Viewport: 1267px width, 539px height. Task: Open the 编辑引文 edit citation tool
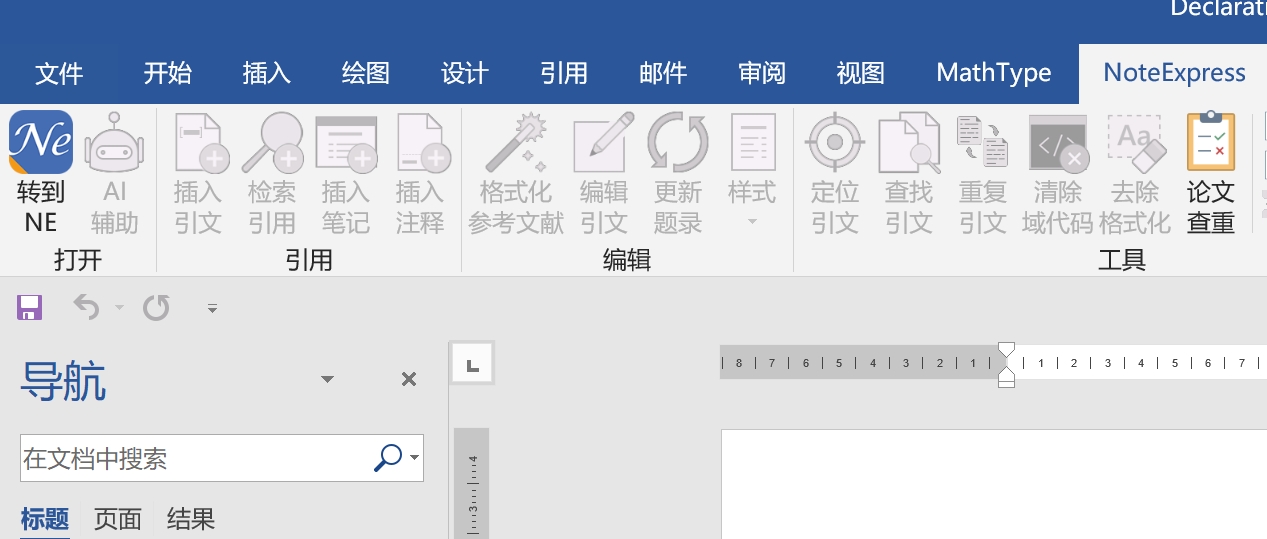(604, 172)
